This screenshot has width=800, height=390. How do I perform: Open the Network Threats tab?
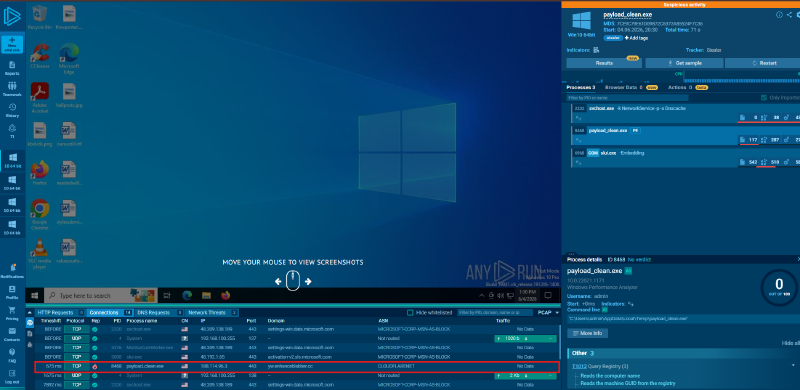tap(212, 312)
